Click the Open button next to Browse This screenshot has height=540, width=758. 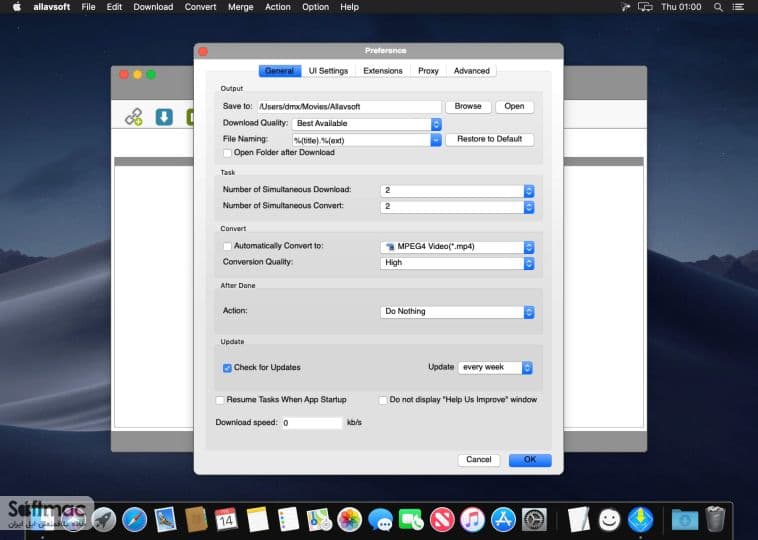pos(514,106)
